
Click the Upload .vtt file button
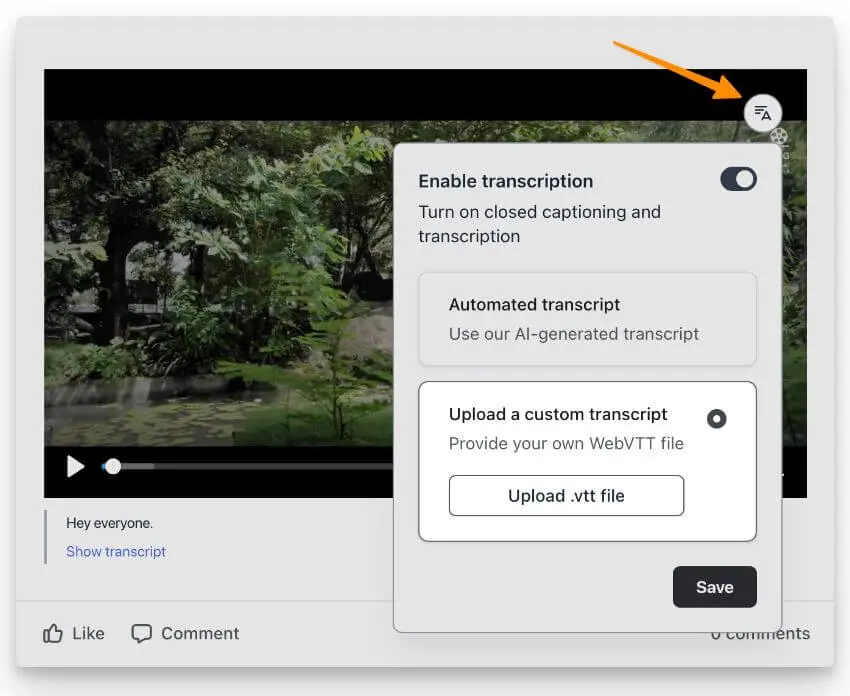566,495
